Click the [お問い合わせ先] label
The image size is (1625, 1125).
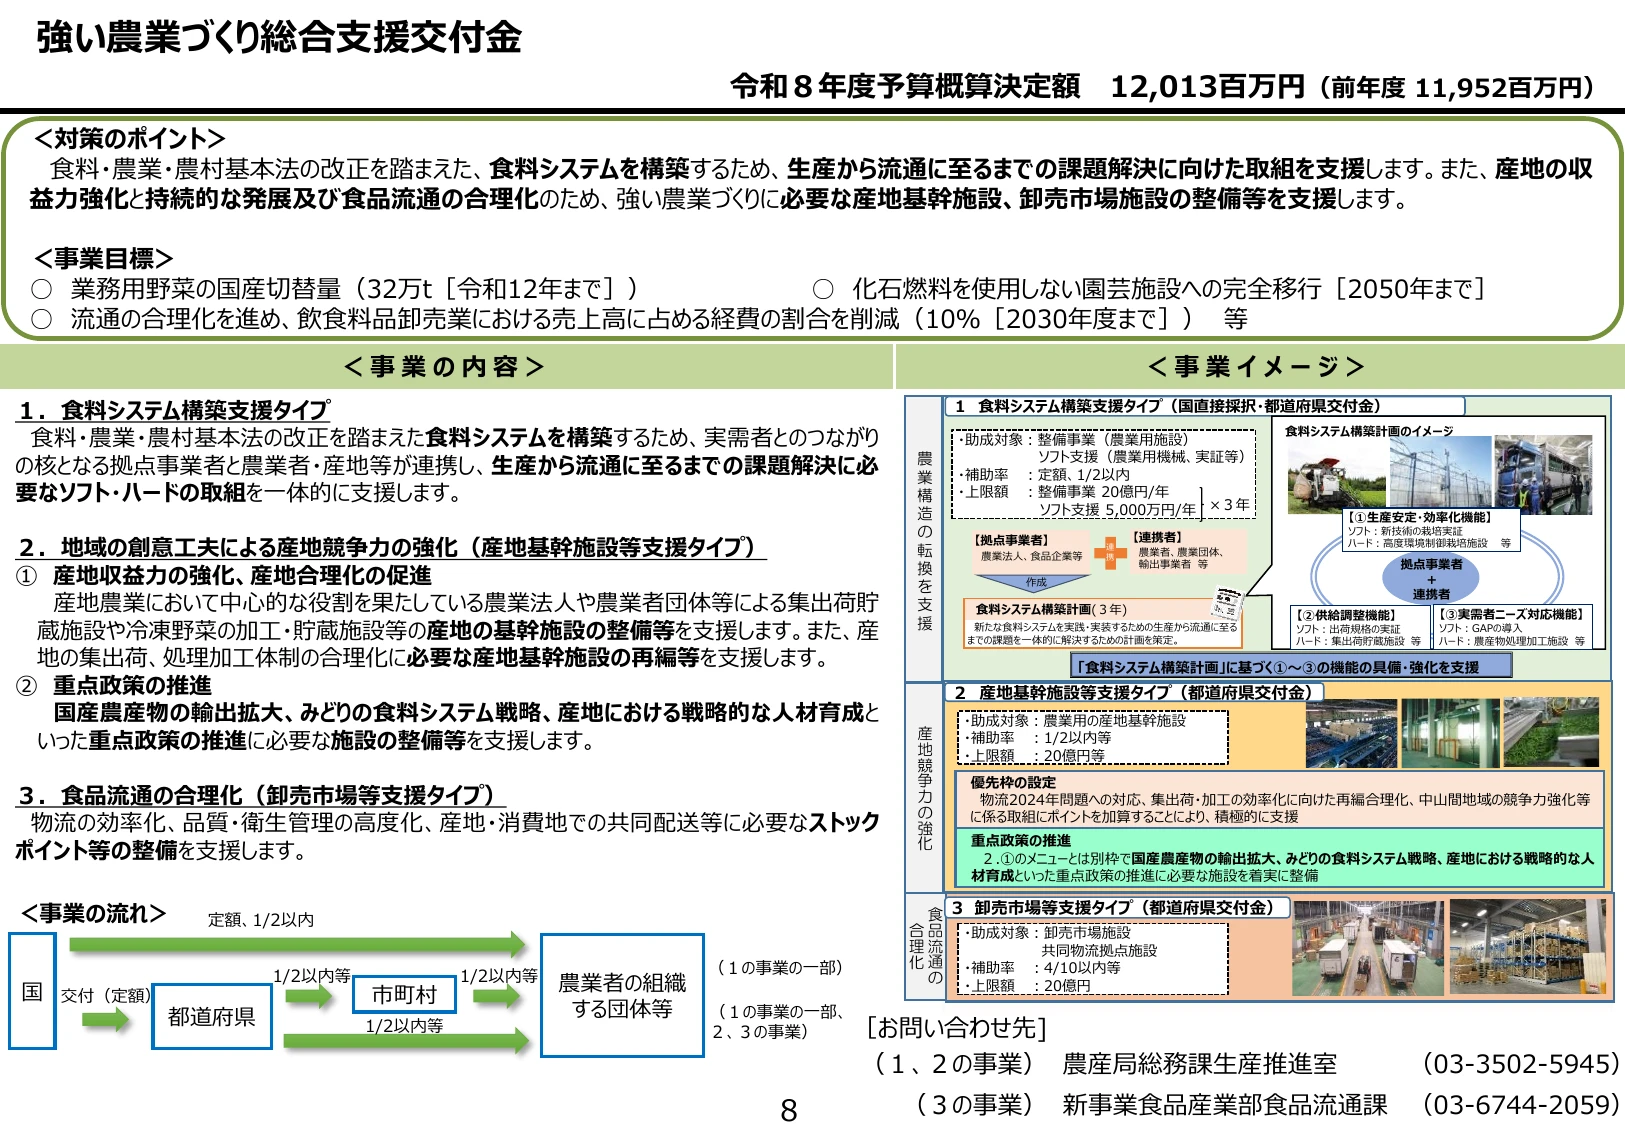[957, 1027]
